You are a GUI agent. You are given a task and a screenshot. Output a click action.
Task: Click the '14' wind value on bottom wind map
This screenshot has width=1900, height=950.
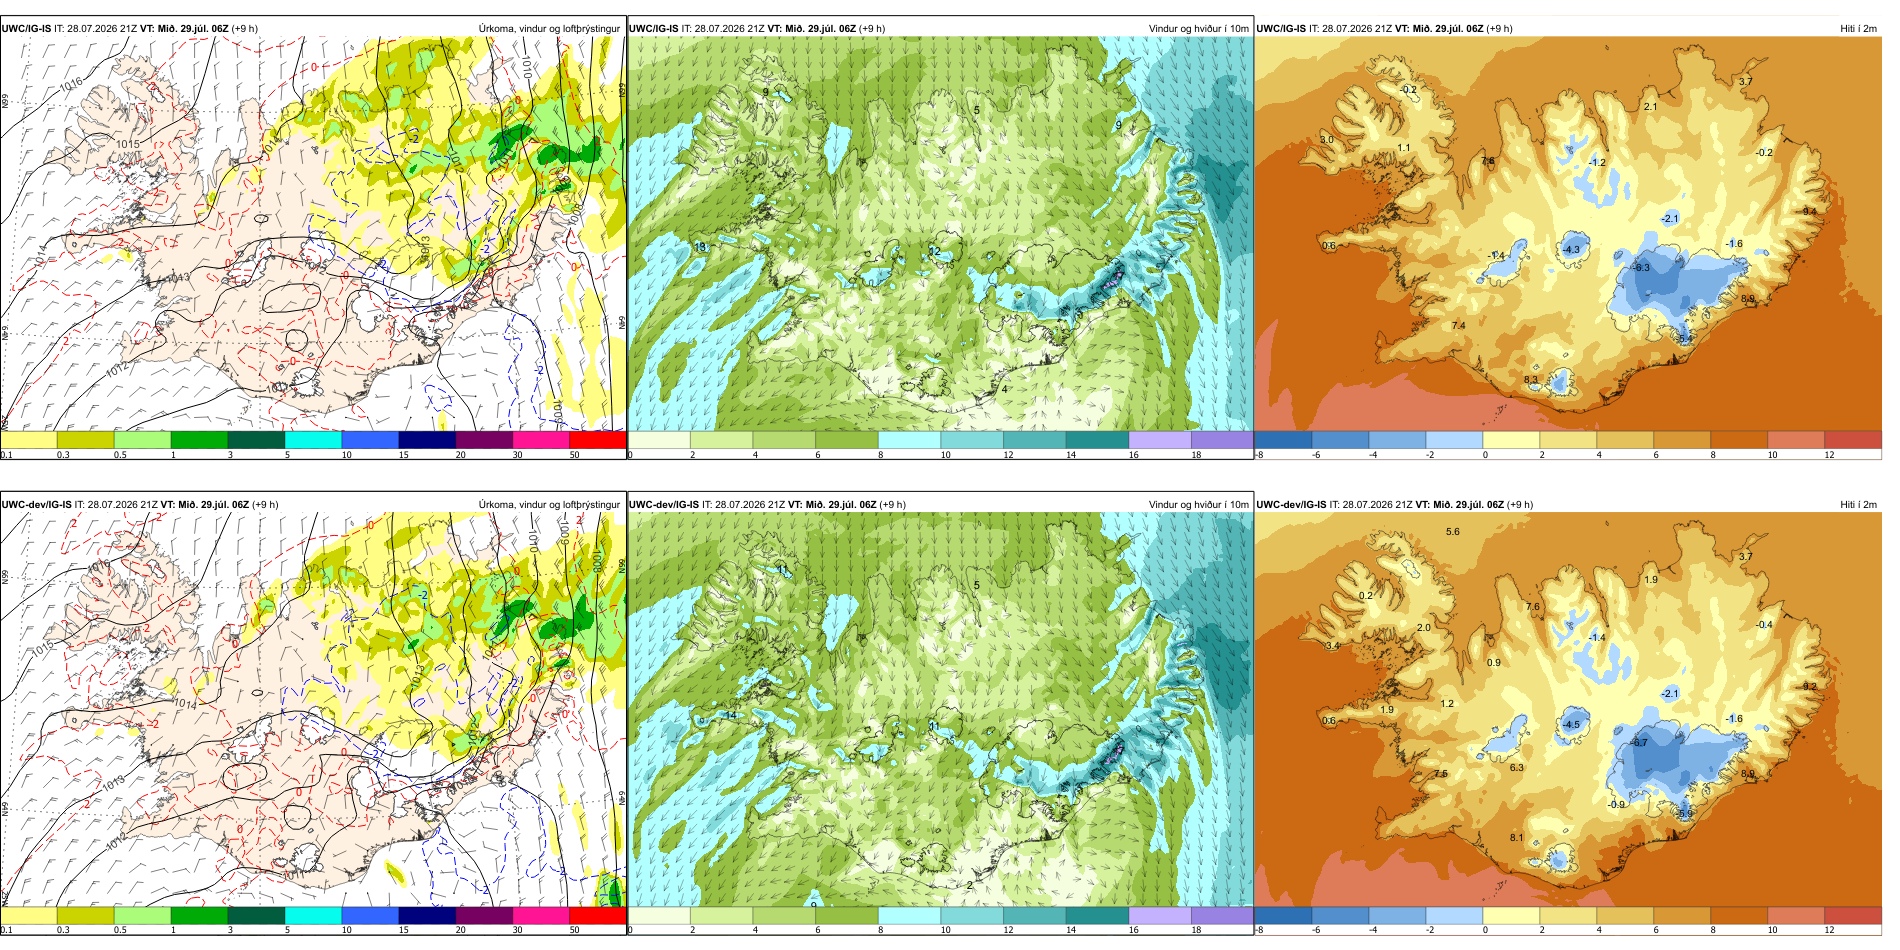[731, 715]
